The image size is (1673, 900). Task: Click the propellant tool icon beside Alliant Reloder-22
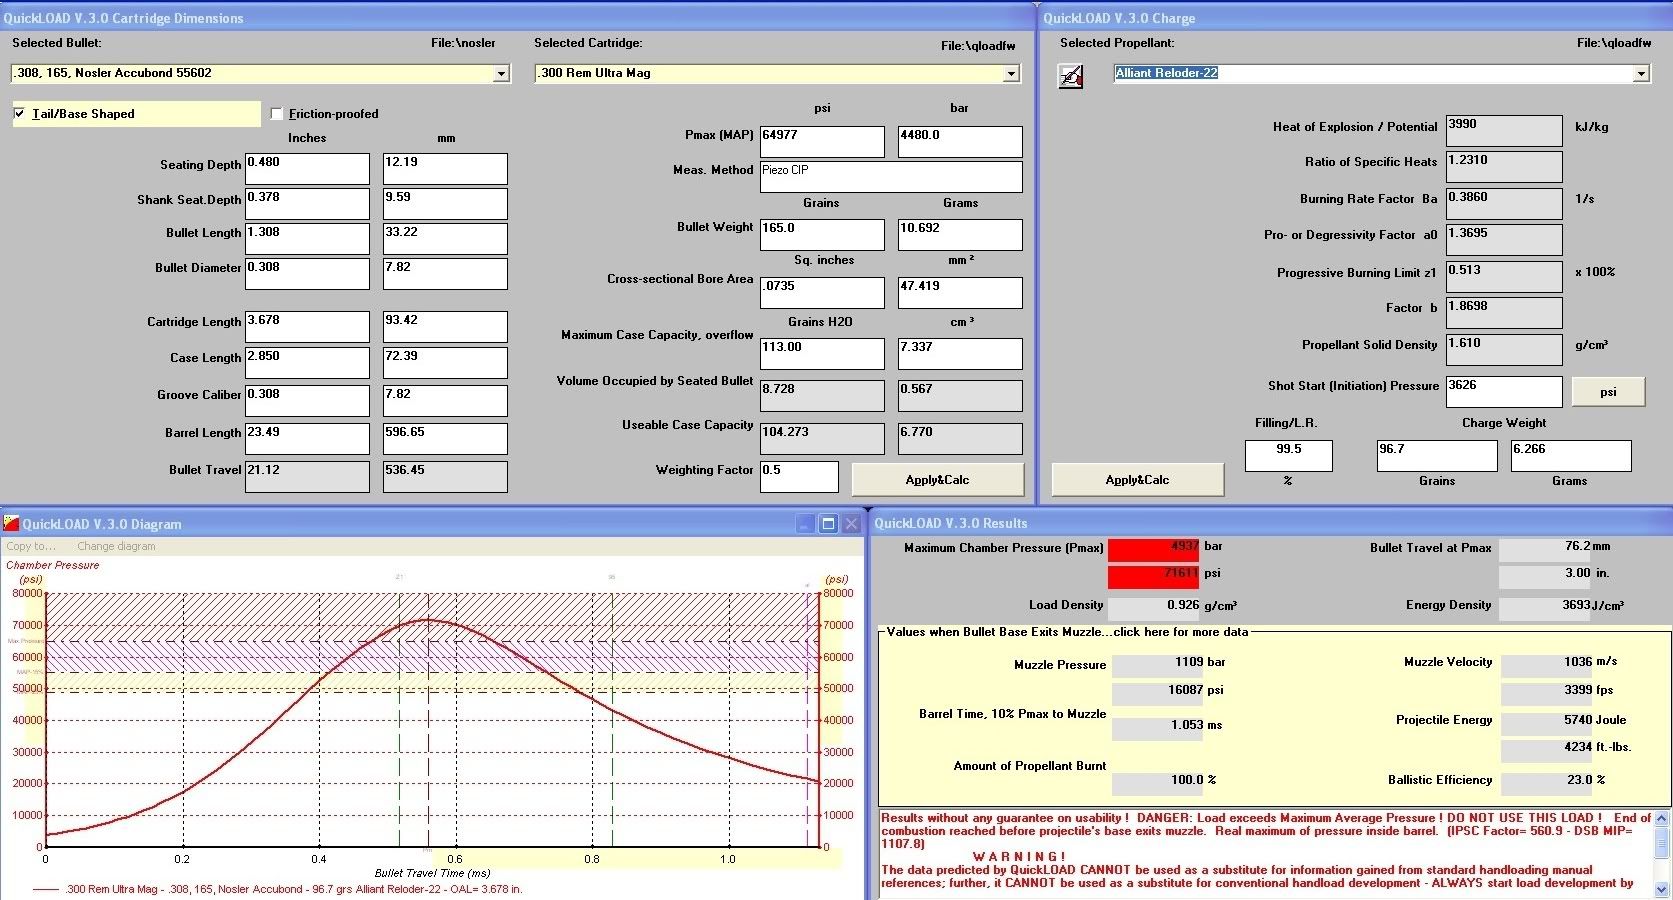pos(1070,76)
